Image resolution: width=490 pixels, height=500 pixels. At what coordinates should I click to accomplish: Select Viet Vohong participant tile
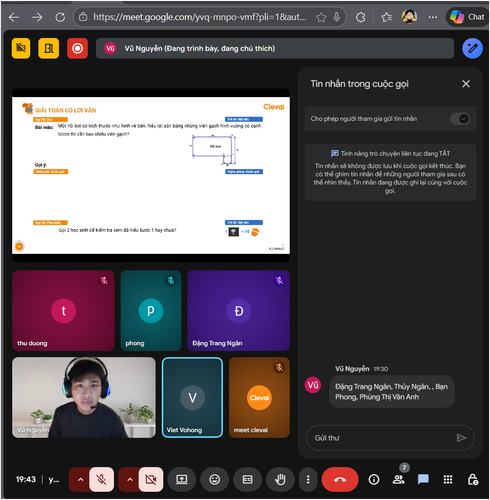[192, 397]
